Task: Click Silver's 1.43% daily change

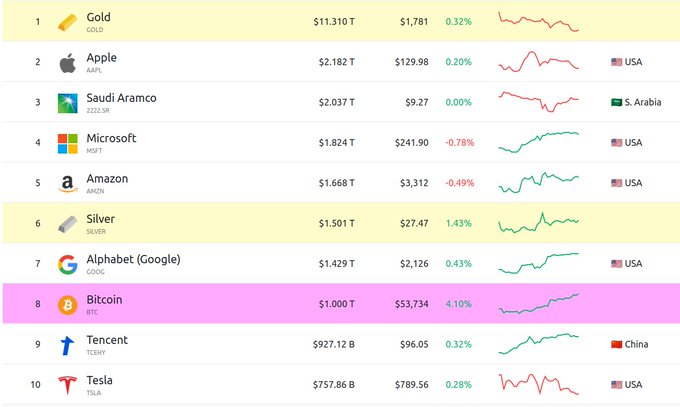Action: (x=458, y=223)
